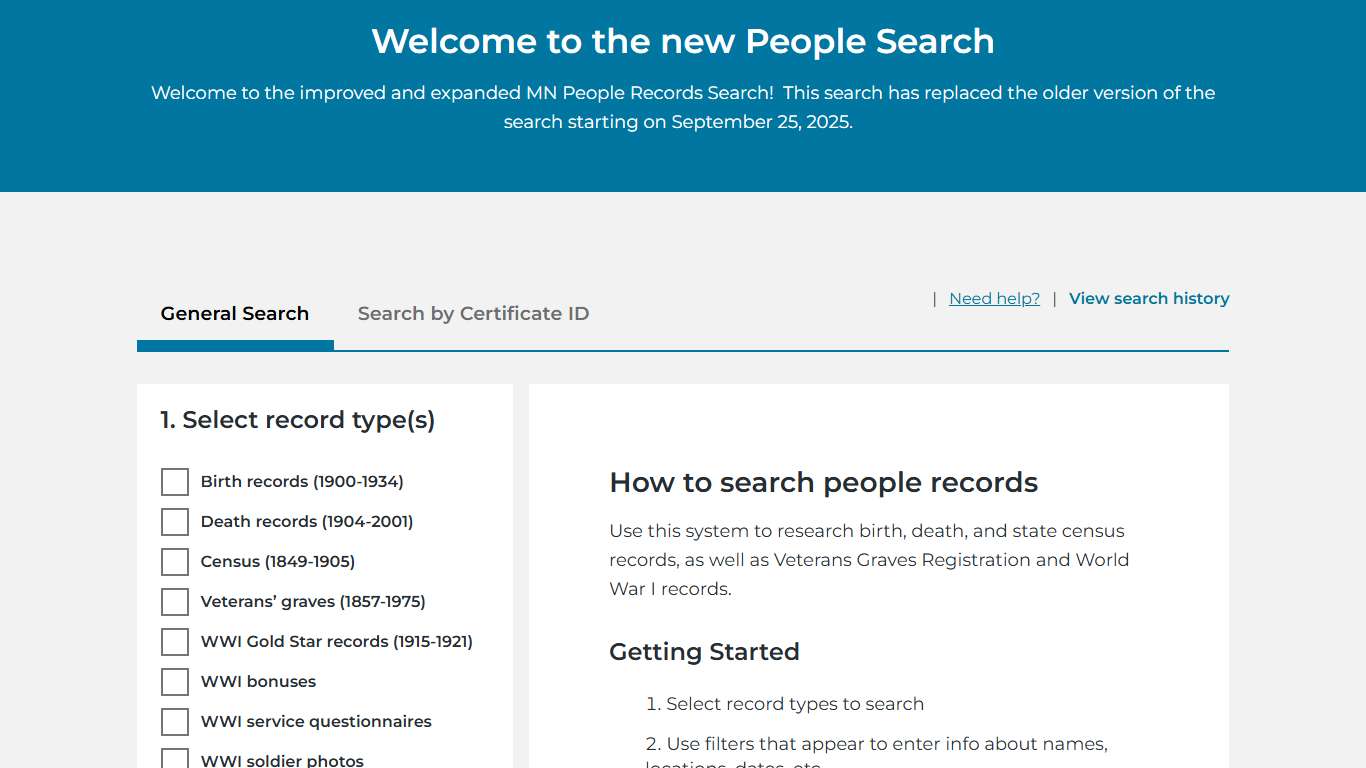Screen dimensions: 1366x768
Task: Click the Veterans' graves label text
Action: (x=313, y=601)
